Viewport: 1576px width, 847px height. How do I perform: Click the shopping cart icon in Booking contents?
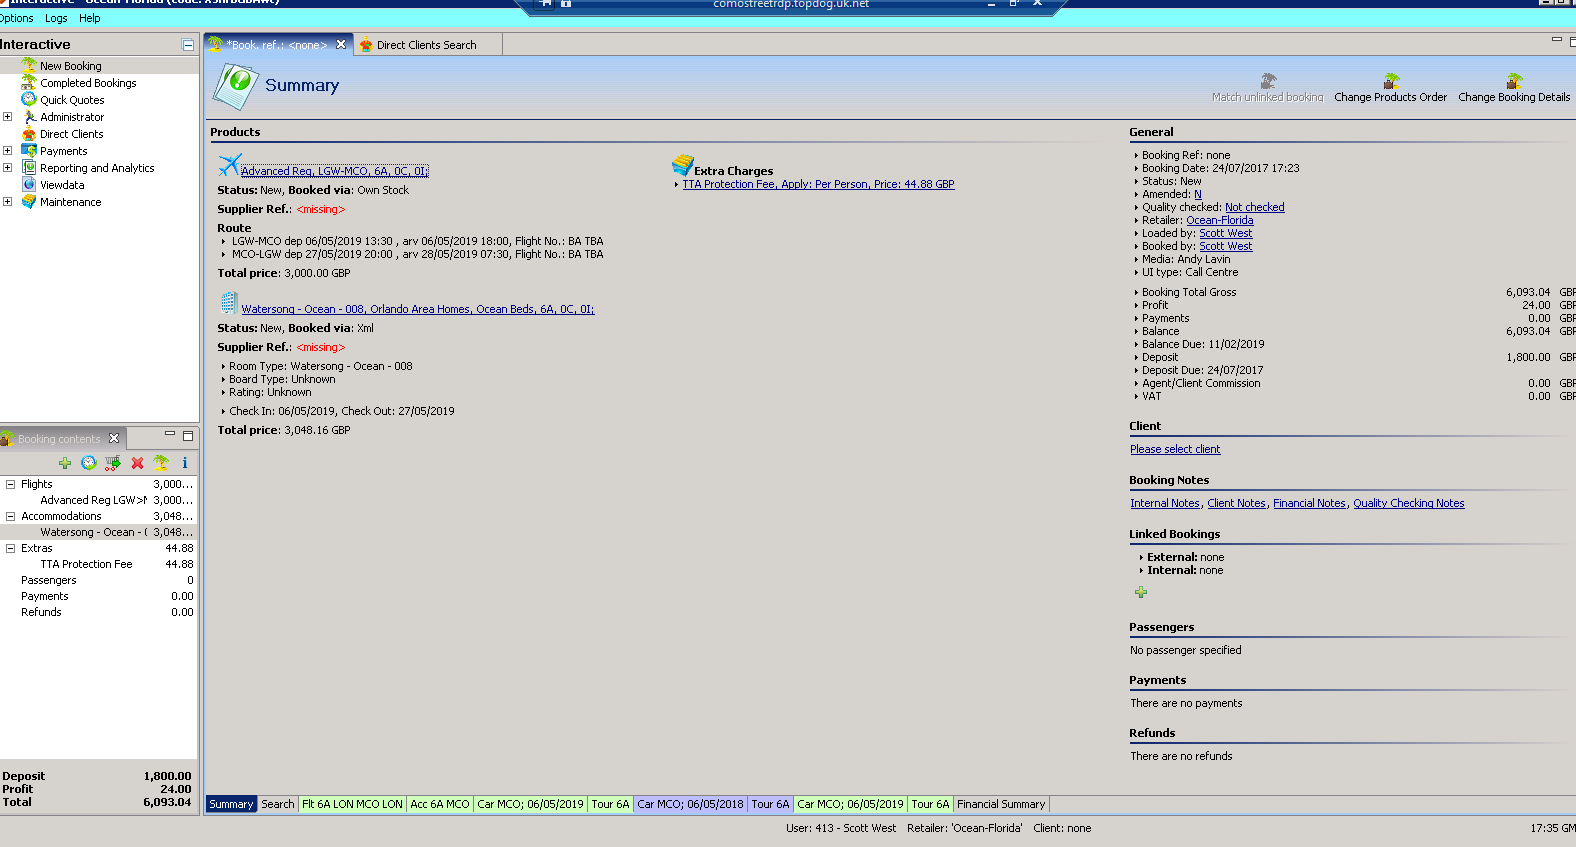tap(113, 463)
